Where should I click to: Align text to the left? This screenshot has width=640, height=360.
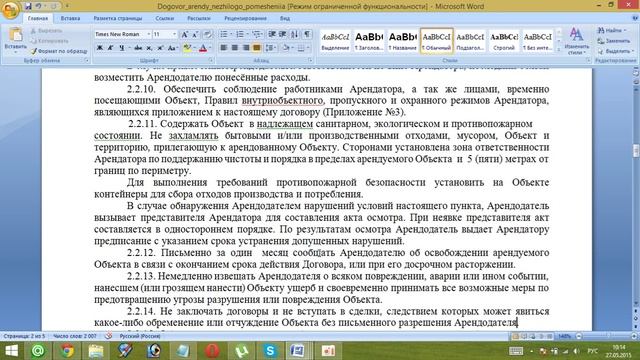click(224, 48)
